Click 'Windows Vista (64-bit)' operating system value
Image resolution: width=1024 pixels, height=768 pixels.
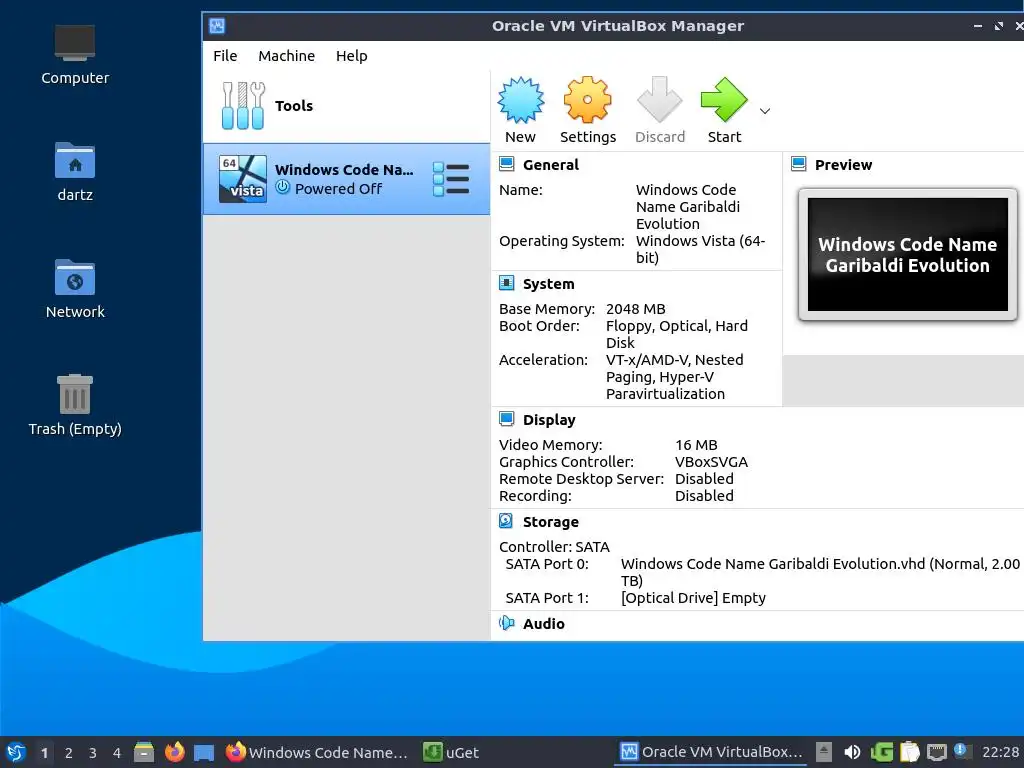700,249
